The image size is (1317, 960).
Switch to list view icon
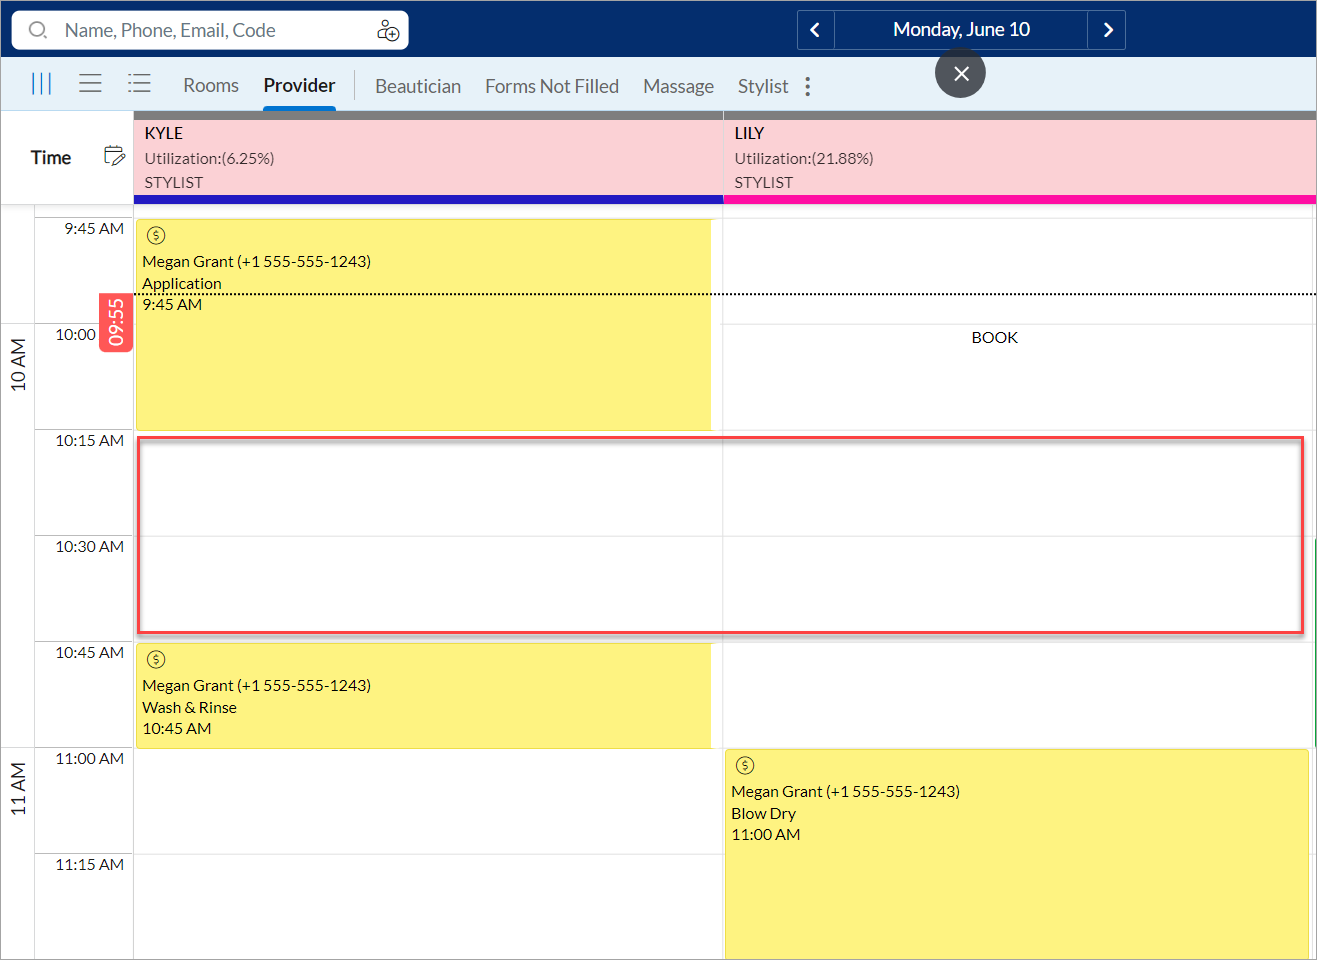(x=139, y=83)
